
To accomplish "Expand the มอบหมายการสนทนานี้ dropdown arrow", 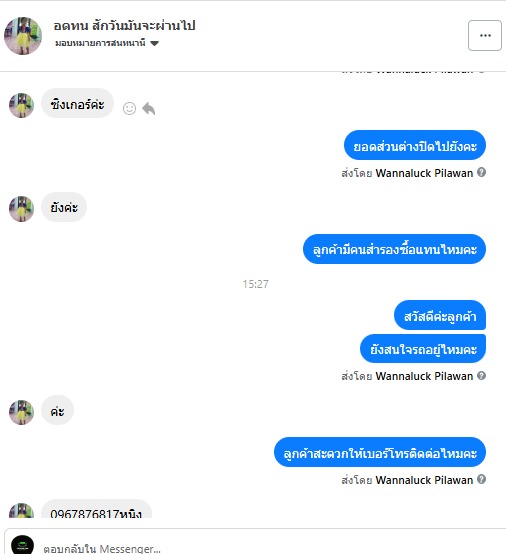I will pyautogui.click(x=154, y=43).
